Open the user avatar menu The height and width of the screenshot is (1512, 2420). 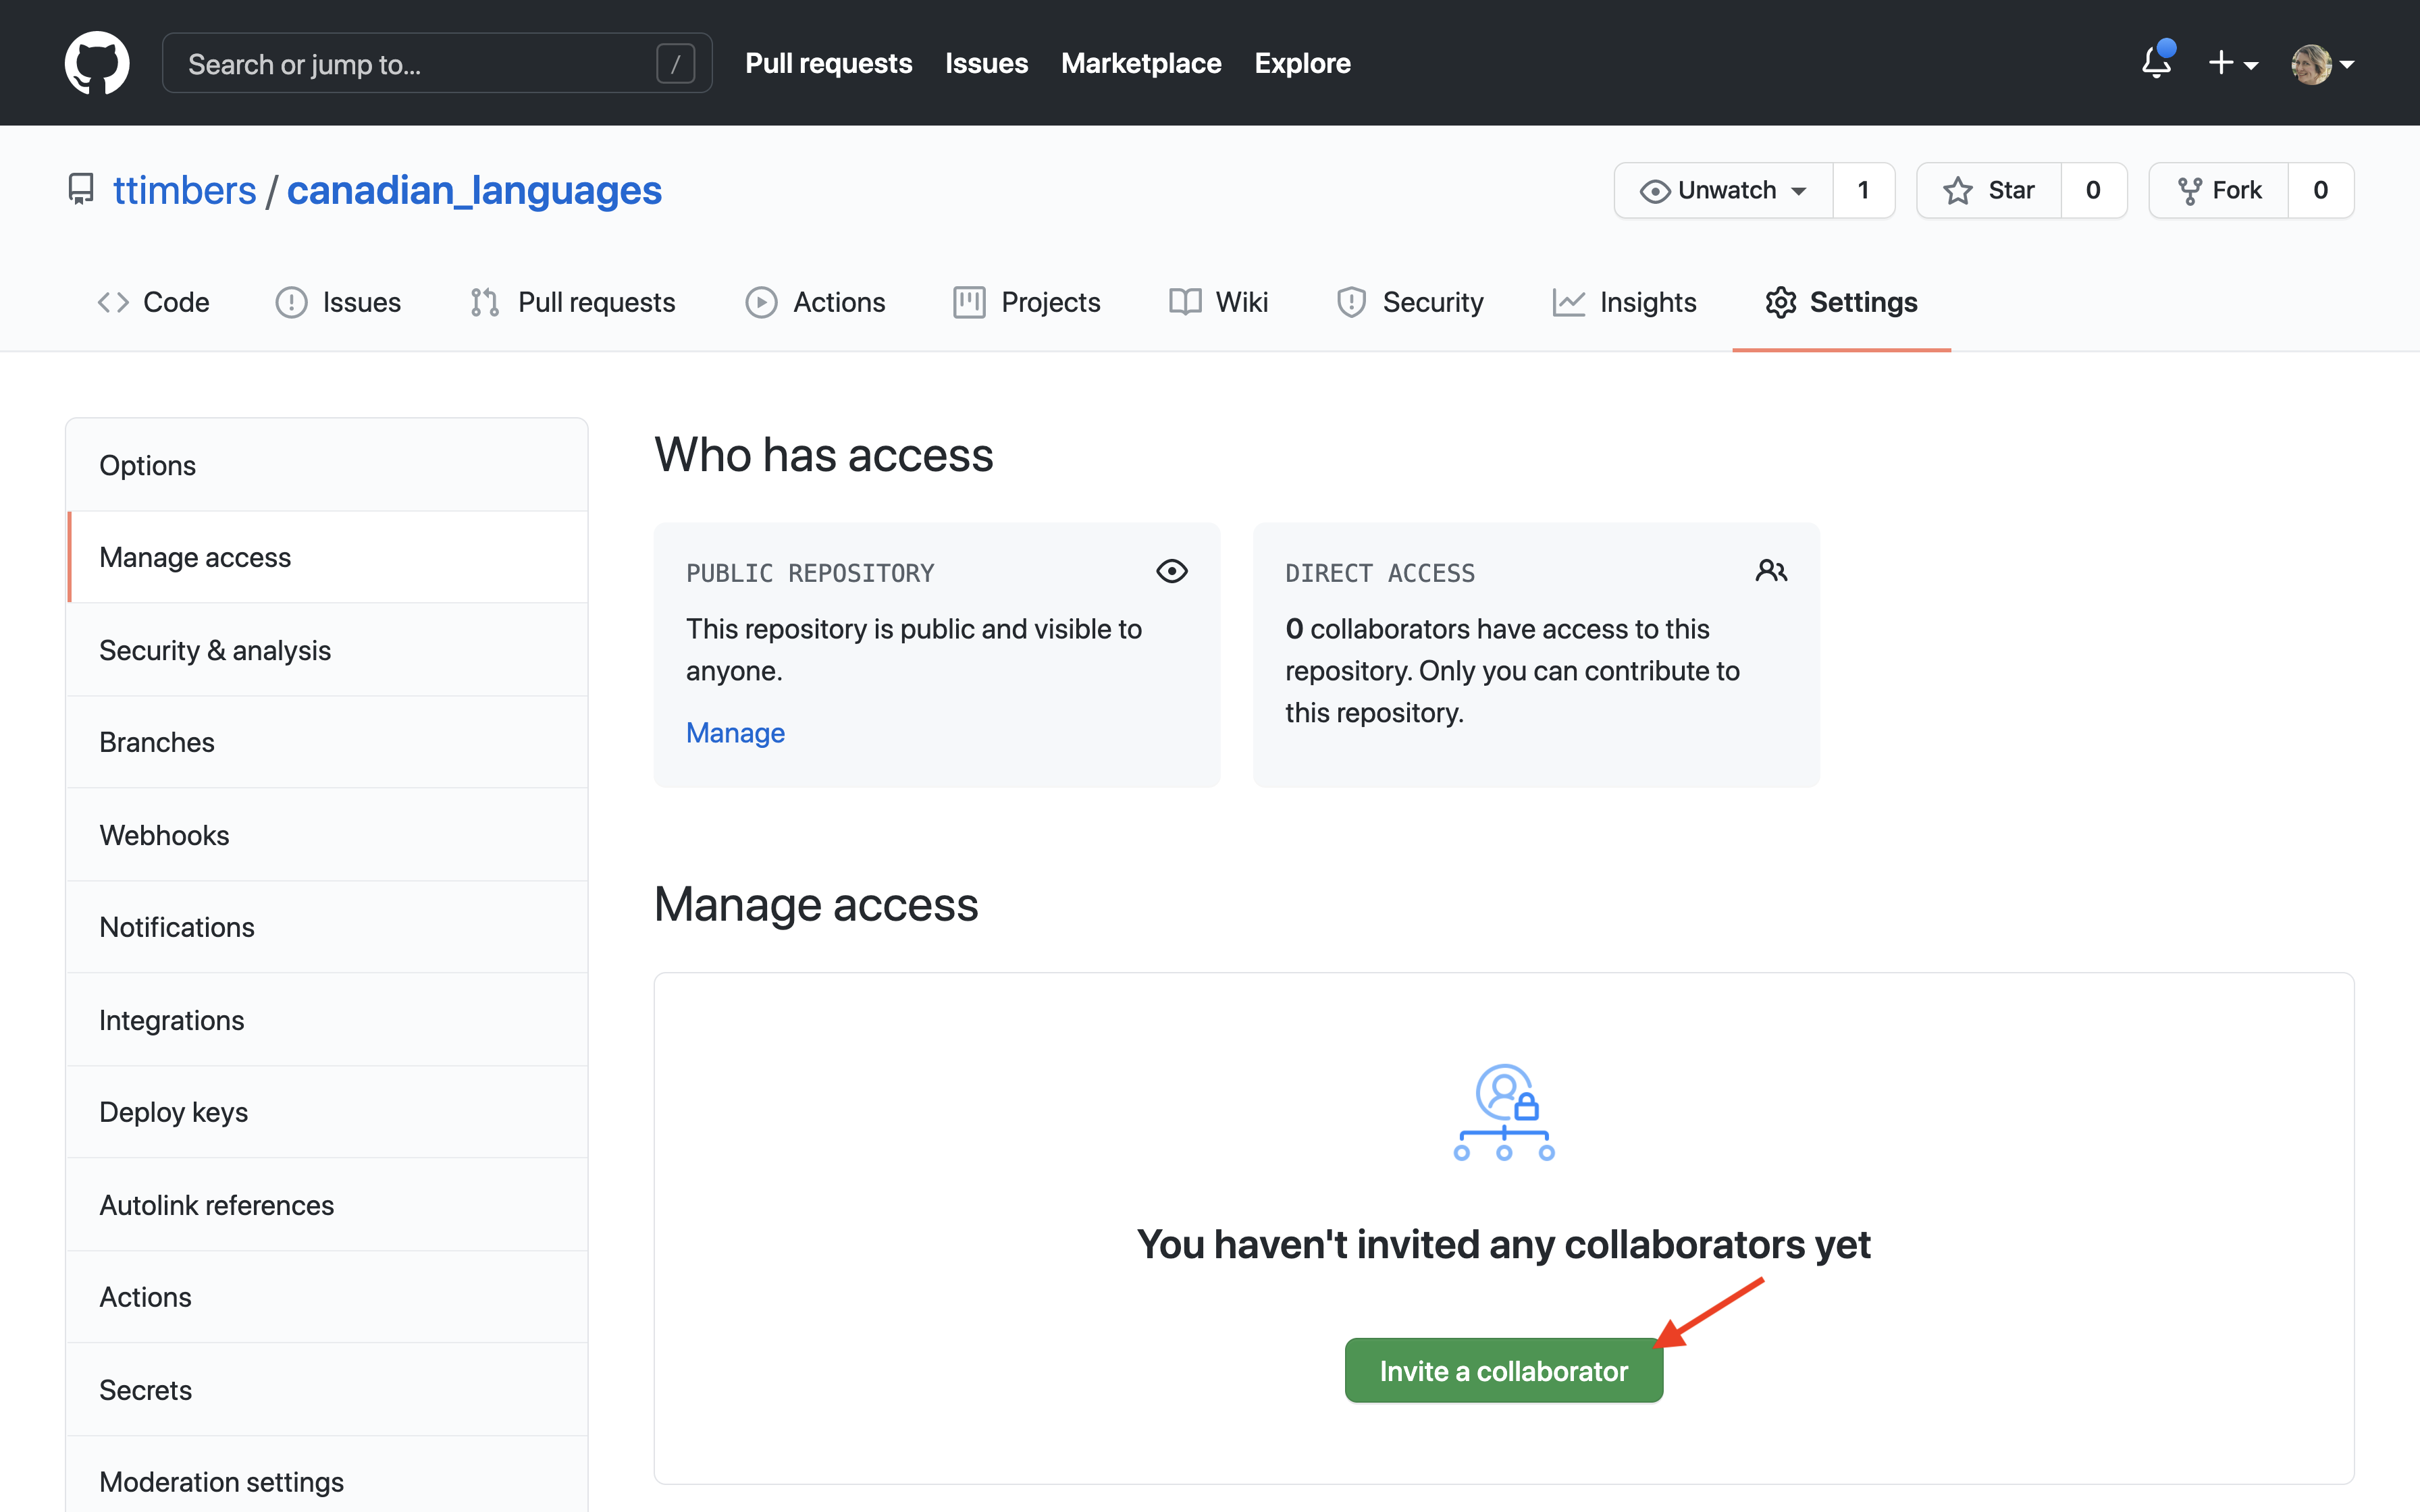tap(2322, 64)
